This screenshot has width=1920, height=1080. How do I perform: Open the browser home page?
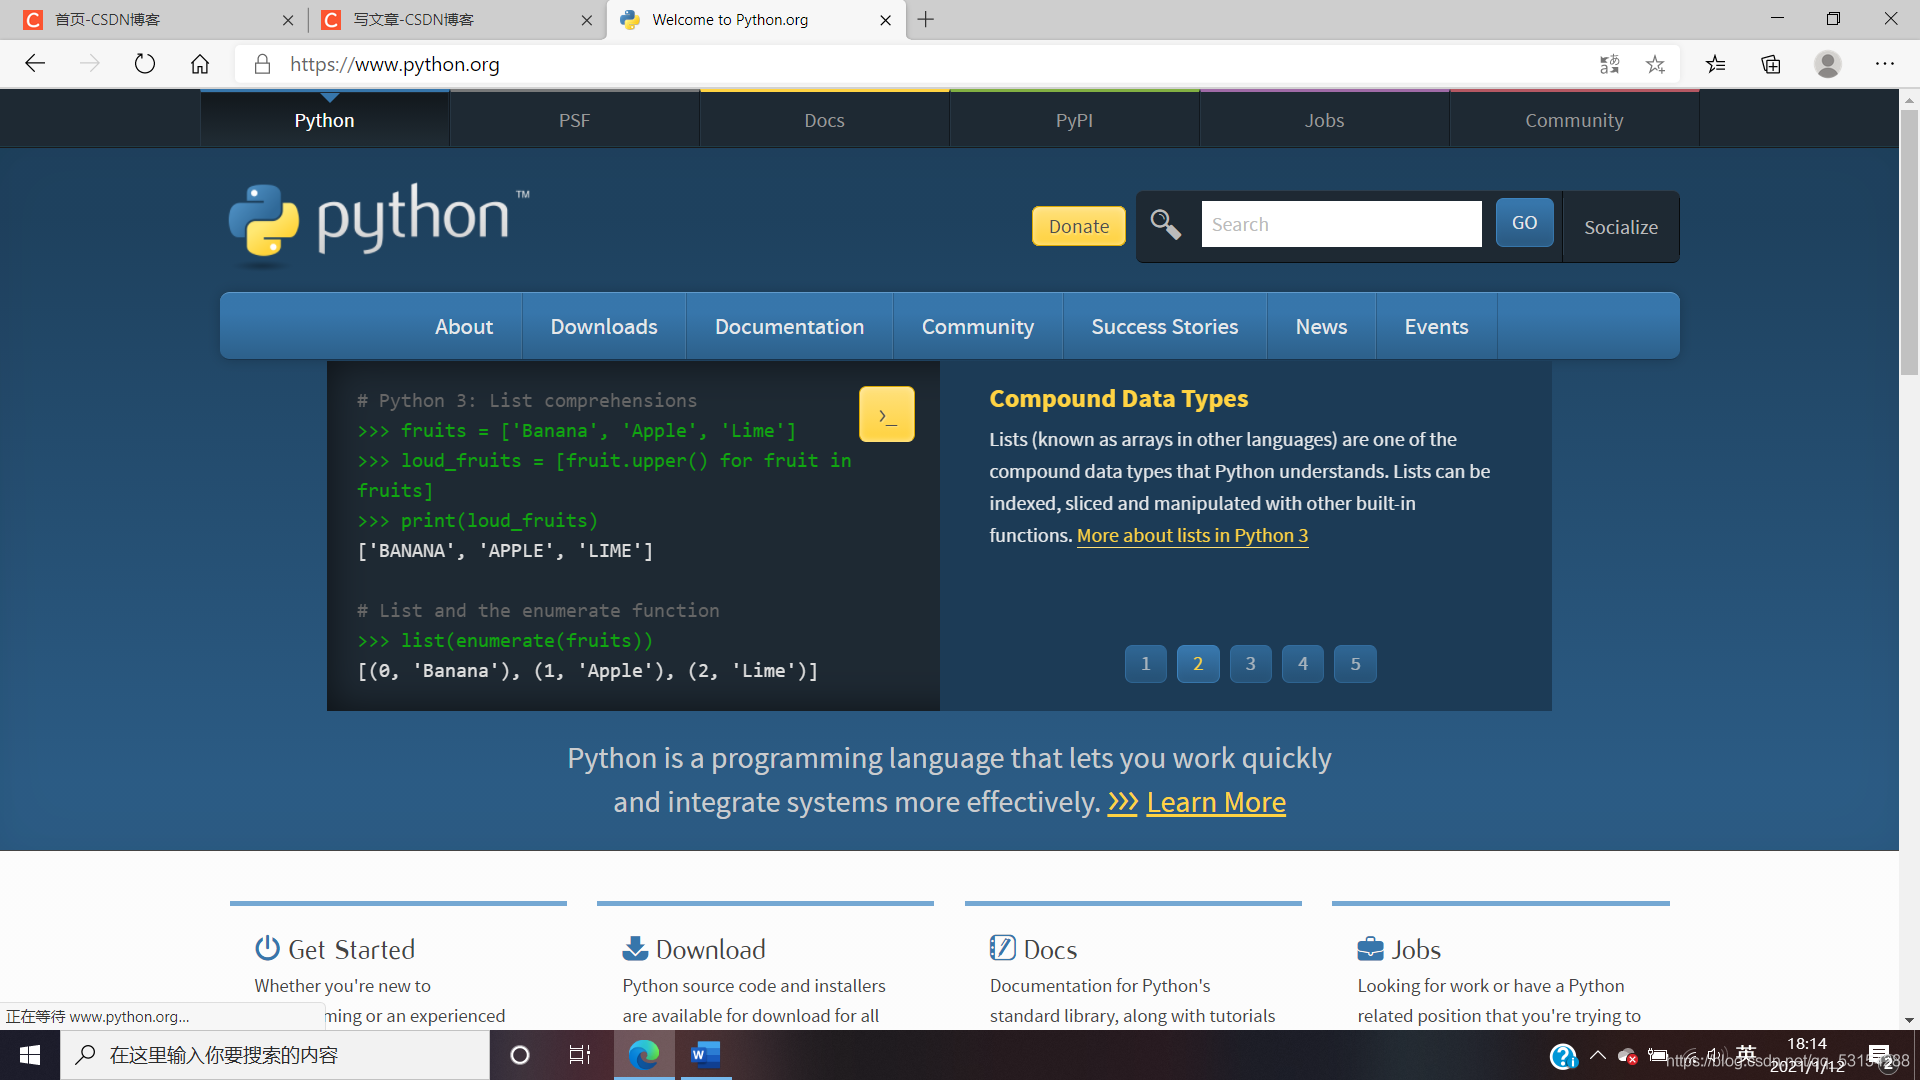(x=200, y=64)
